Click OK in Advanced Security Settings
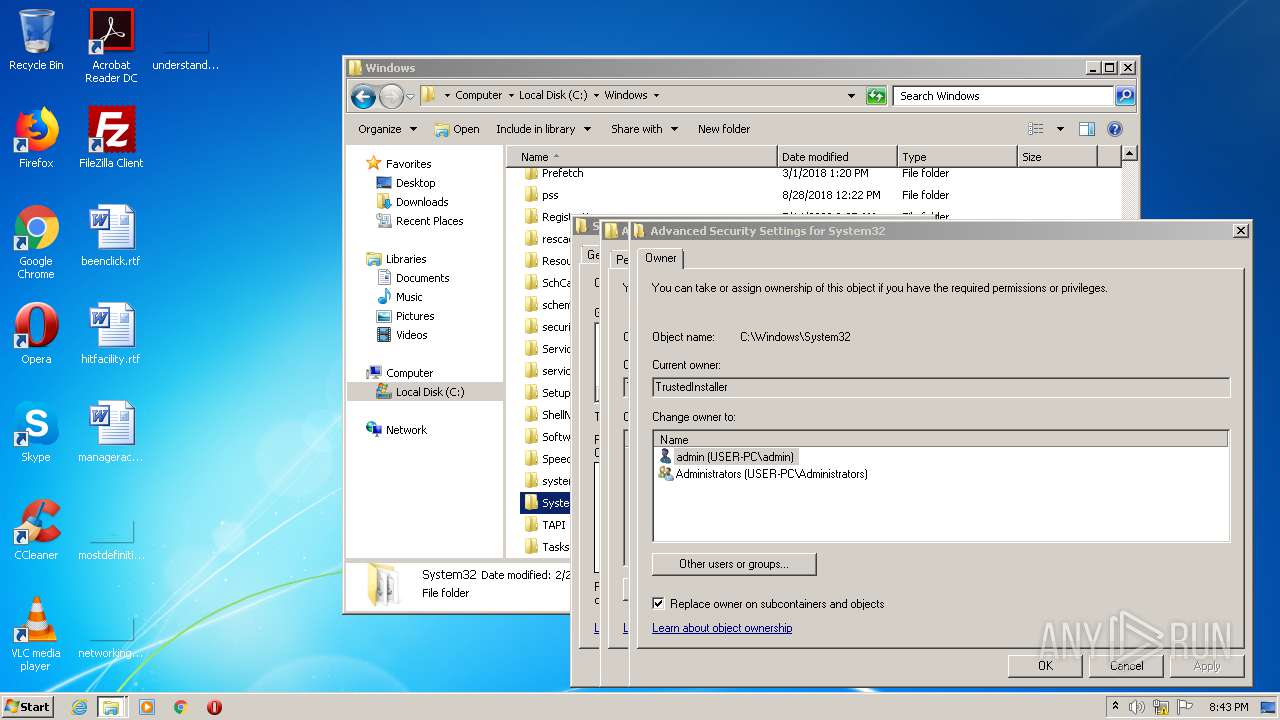 point(1045,666)
